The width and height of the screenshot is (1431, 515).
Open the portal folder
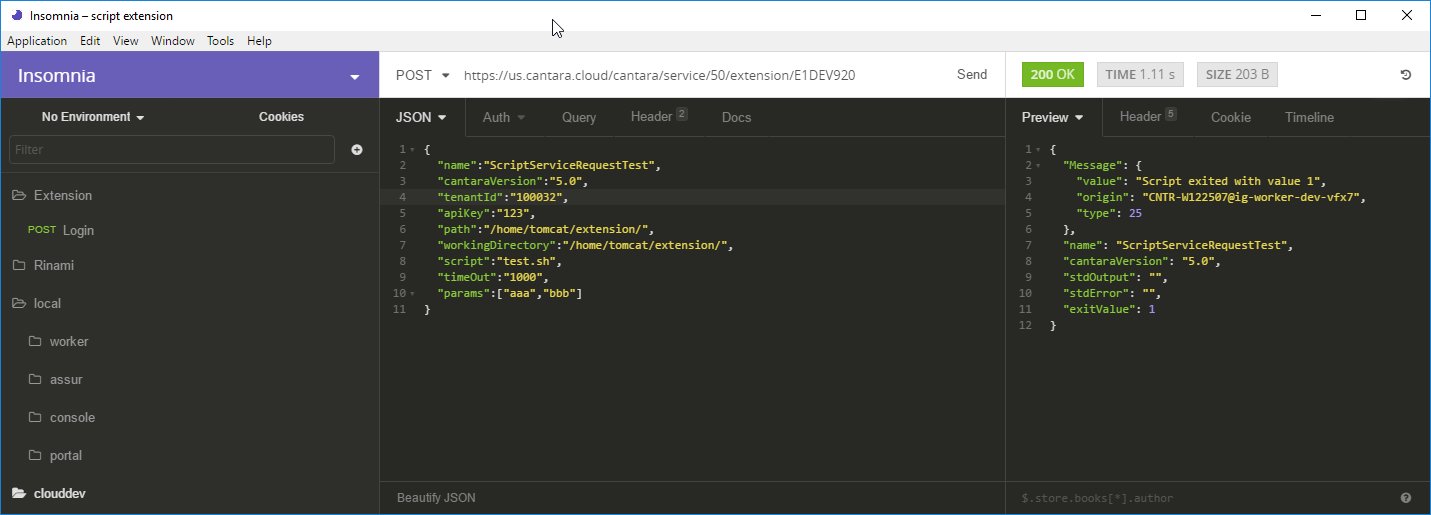pos(65,456)
